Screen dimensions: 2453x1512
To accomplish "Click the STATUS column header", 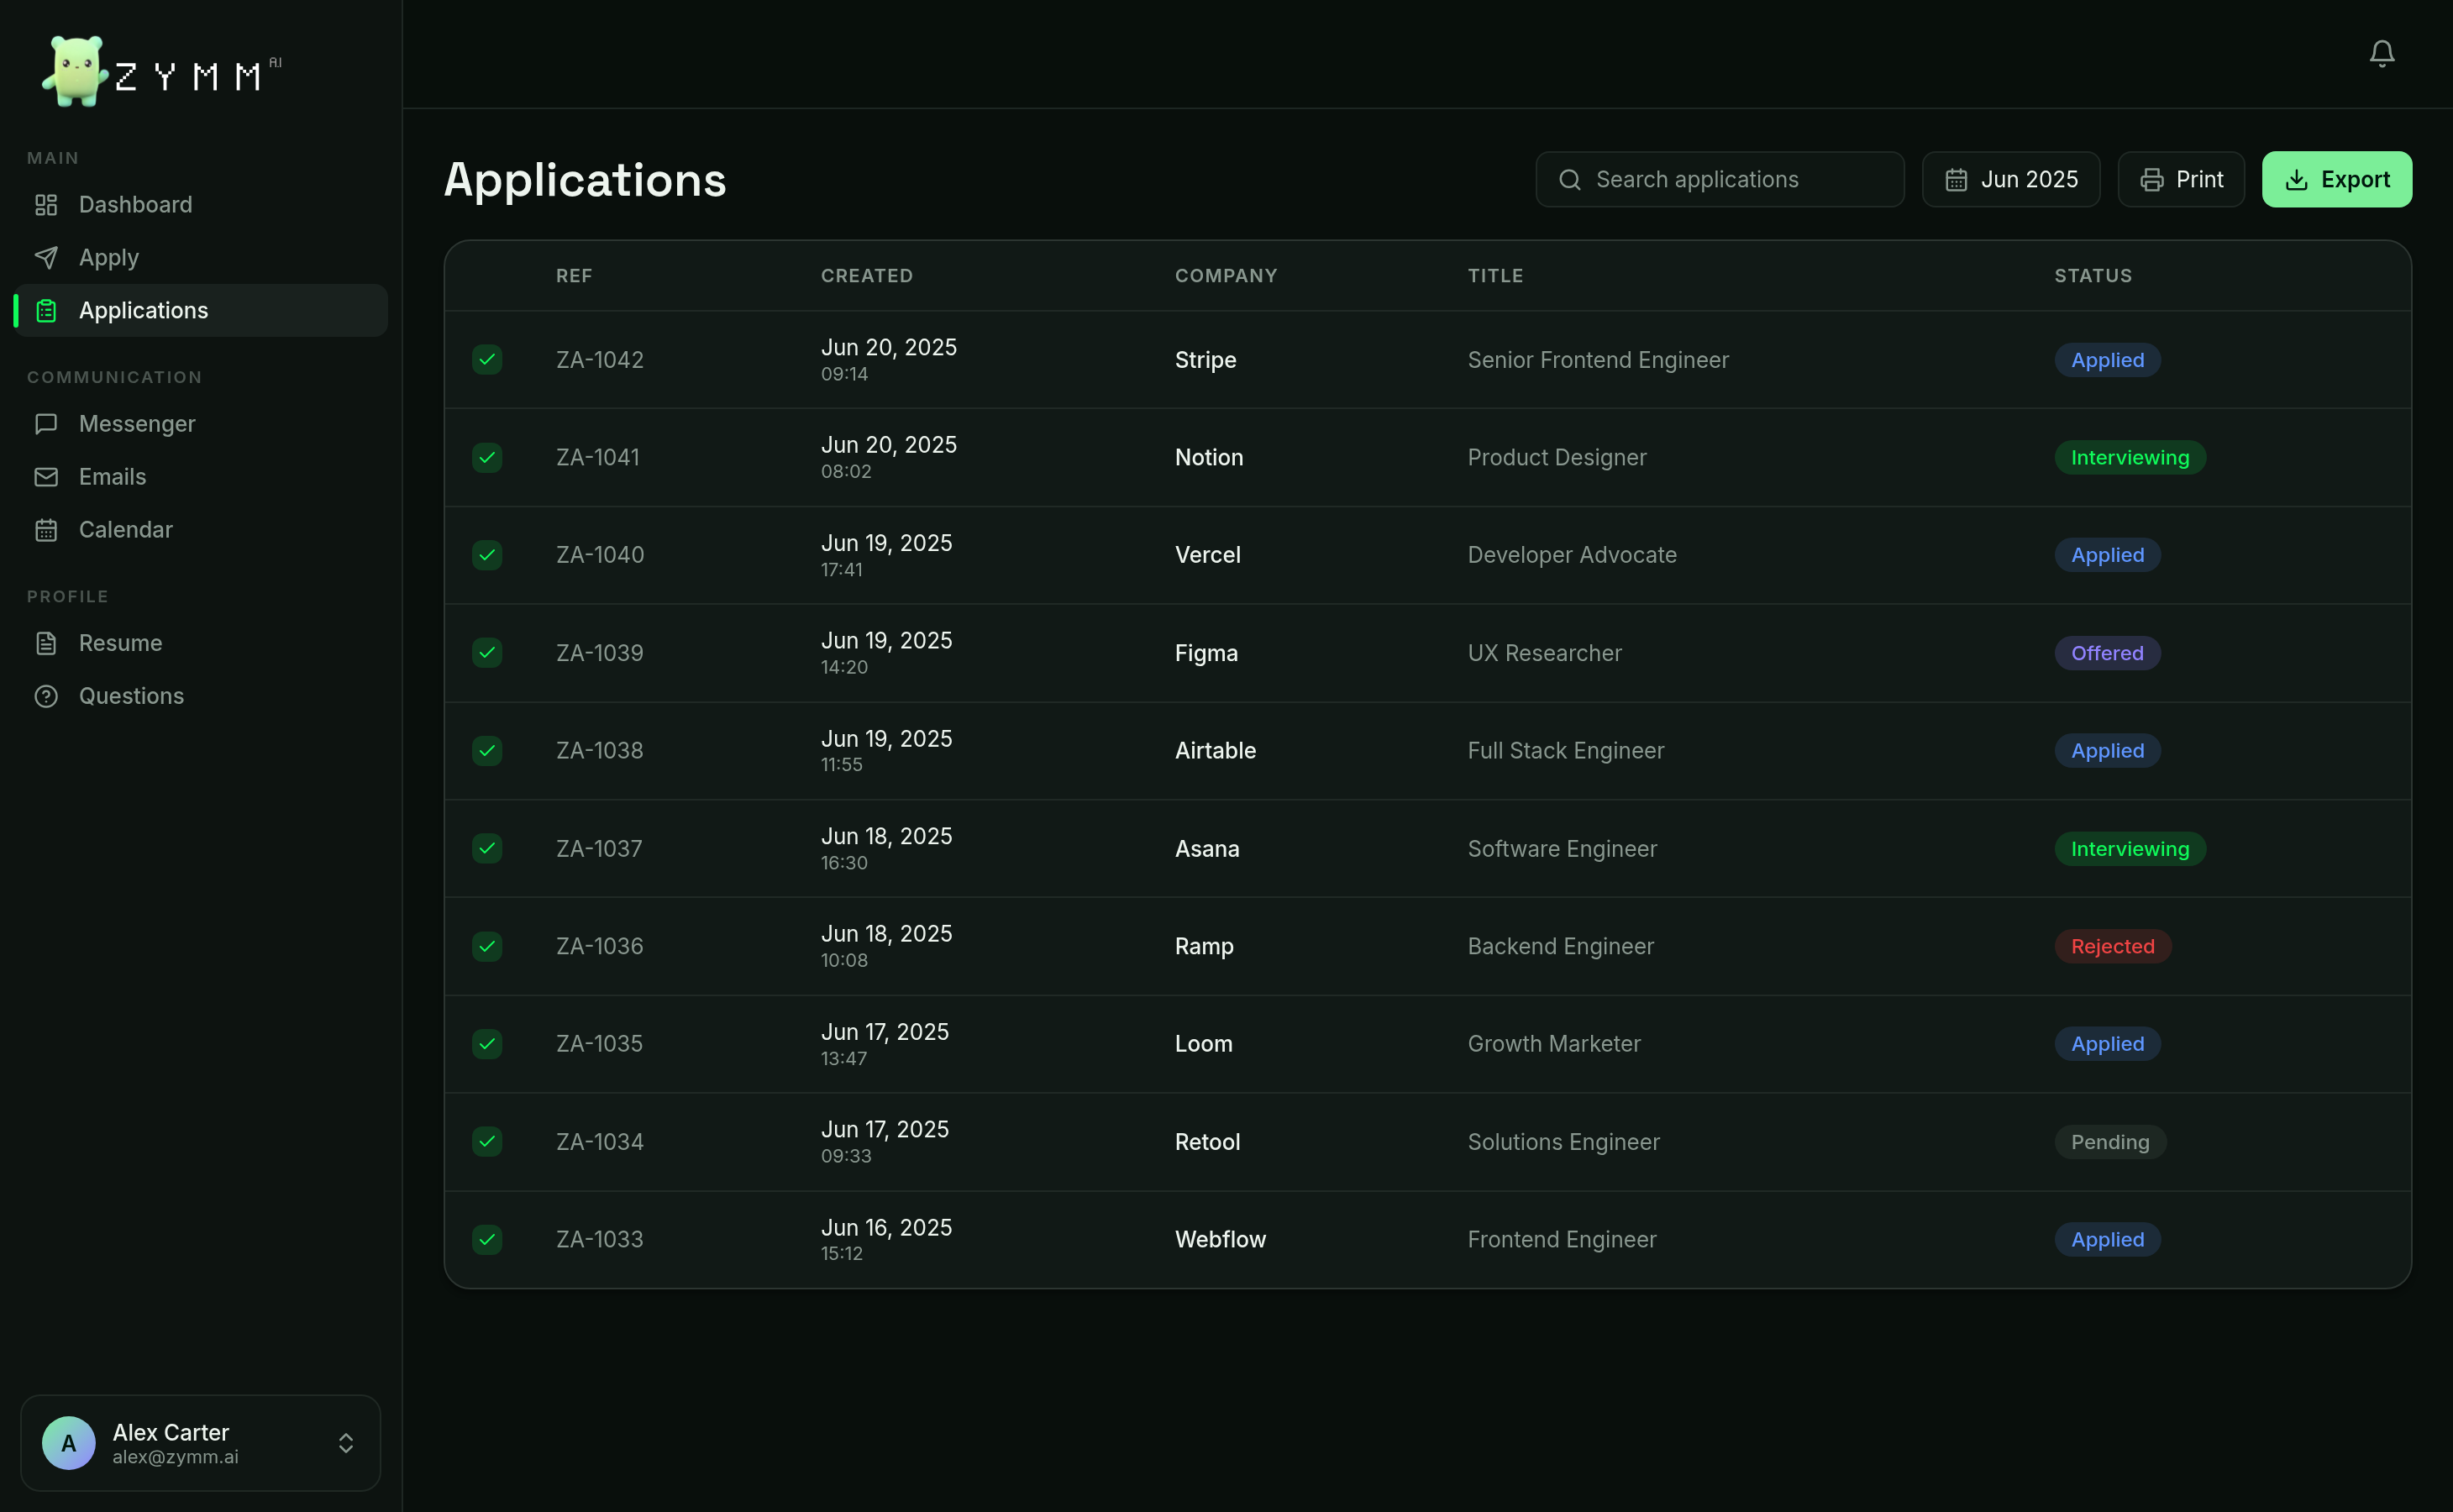I will pos(2093,276).
